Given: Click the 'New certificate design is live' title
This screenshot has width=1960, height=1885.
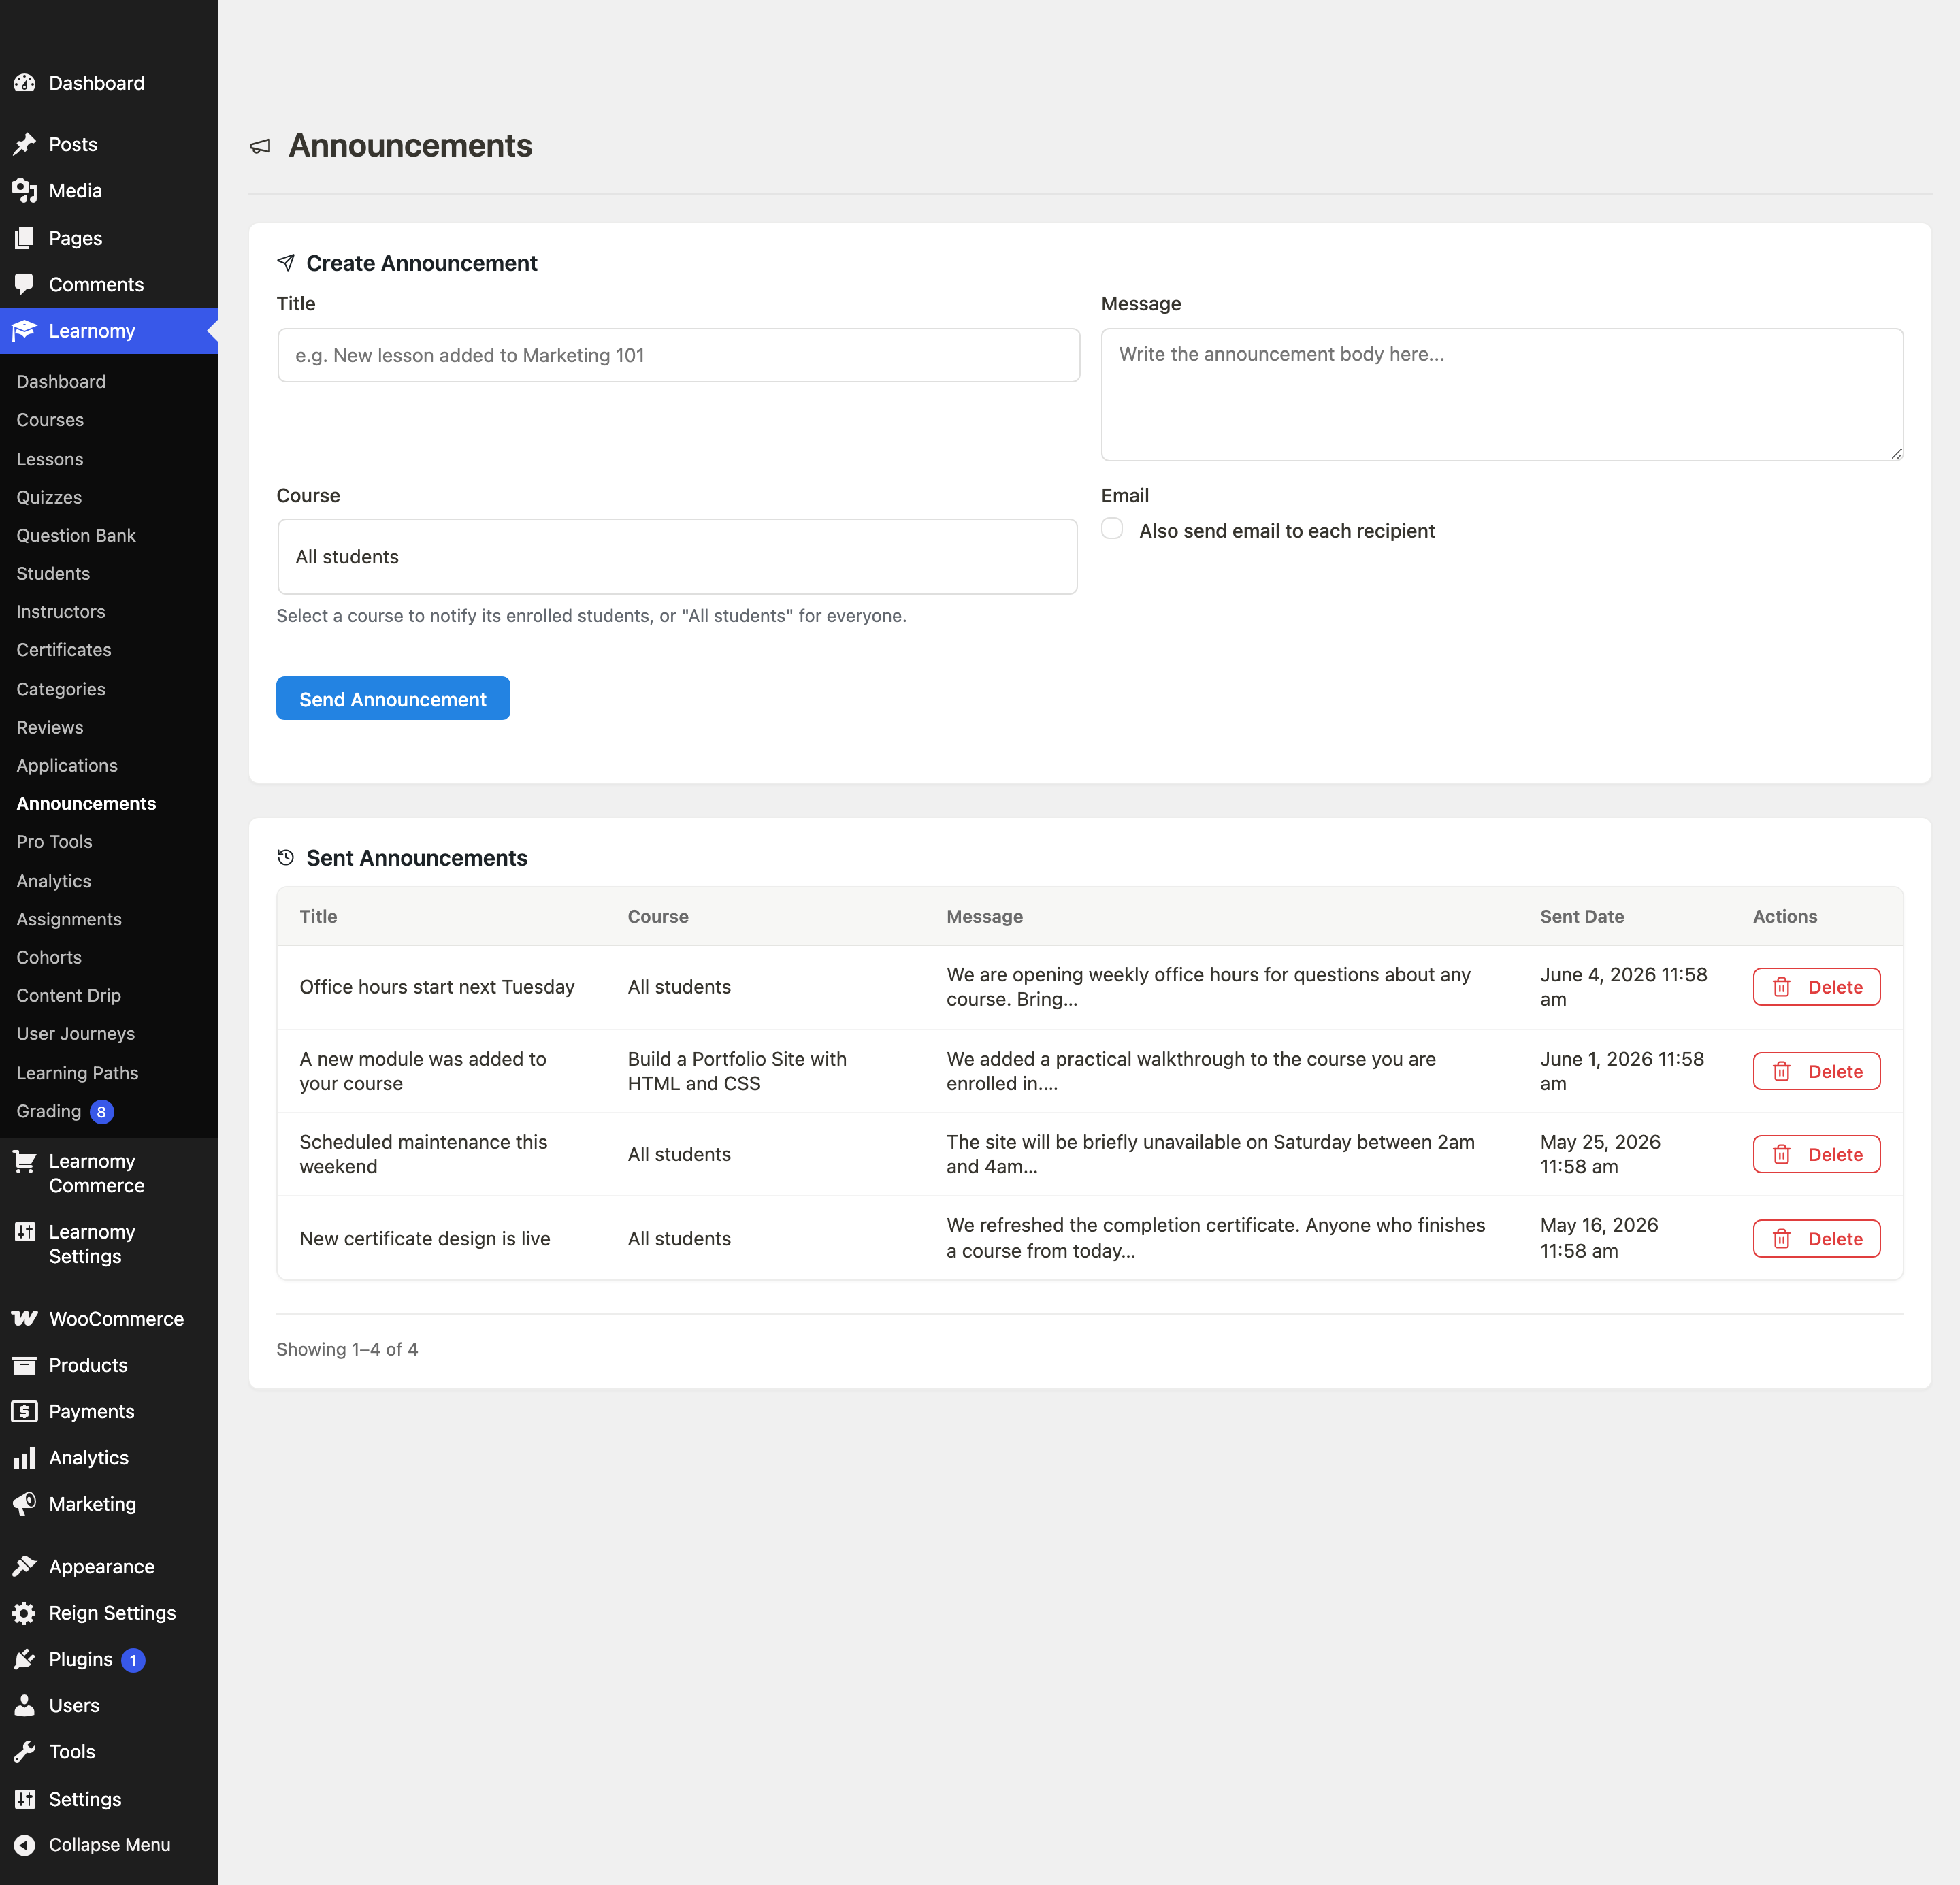Looking at the screenshot, I should [x=425, y=1238].
